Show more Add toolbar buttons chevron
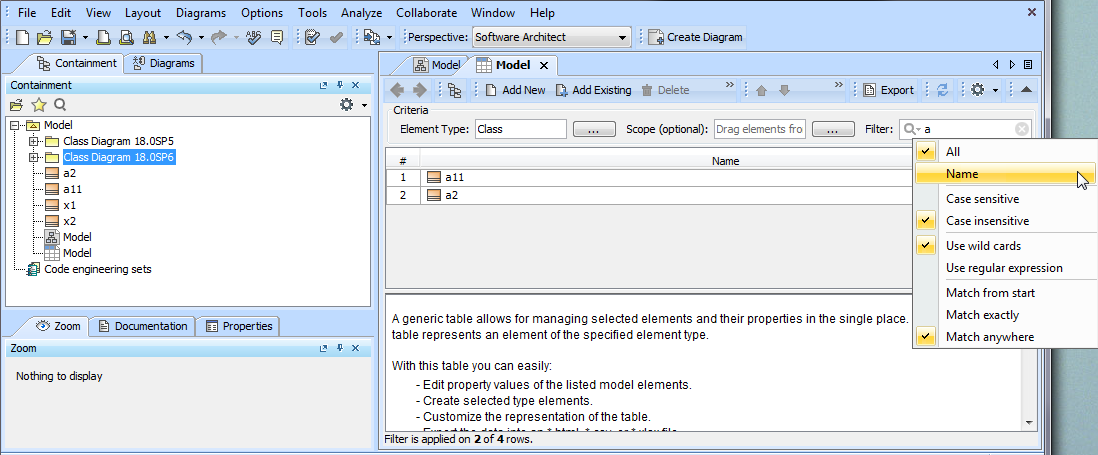The height and width of the screenshot is (455, 1098). coord(730,85)
